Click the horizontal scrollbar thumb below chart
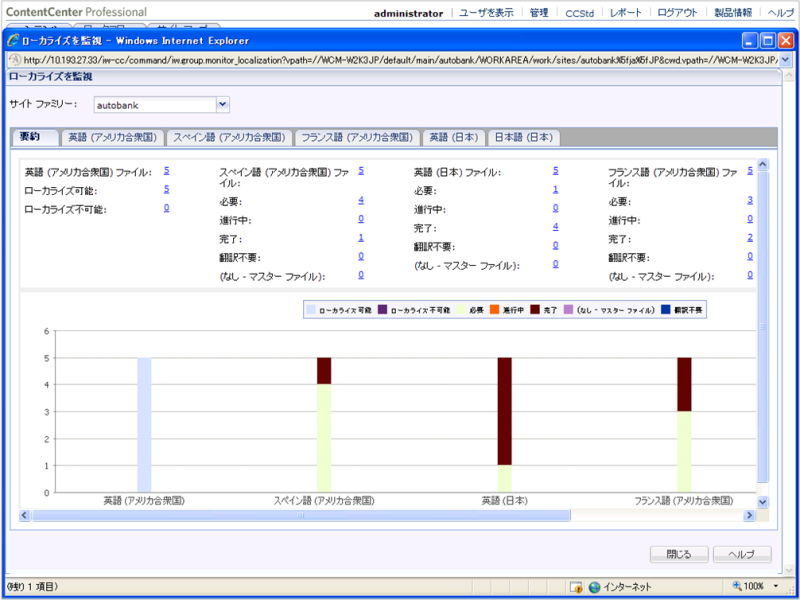This screenshot has width=800, height=600. tap(300, 516)
